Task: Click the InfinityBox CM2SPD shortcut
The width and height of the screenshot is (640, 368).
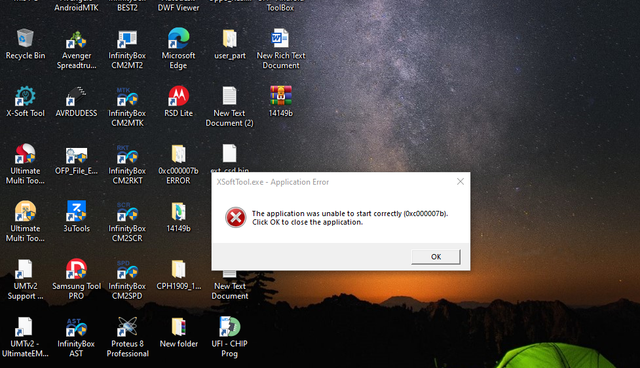Action: pyautogui.click(x=127, y=269)
